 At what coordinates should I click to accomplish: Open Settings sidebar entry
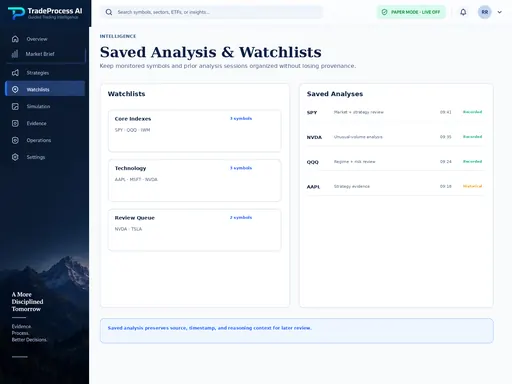click(x=45, y=157)
